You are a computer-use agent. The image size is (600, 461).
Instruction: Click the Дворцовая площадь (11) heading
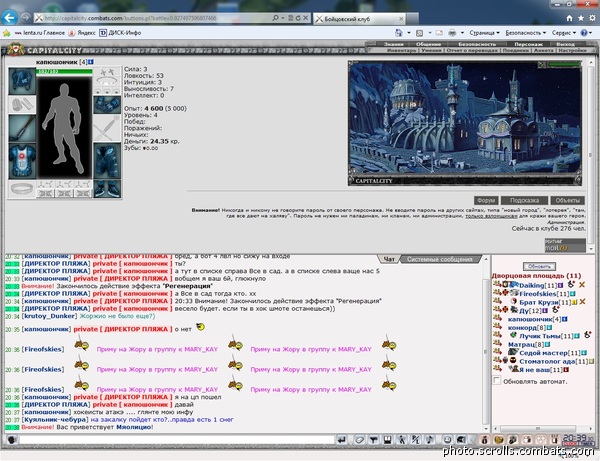[x=536, y=276]
